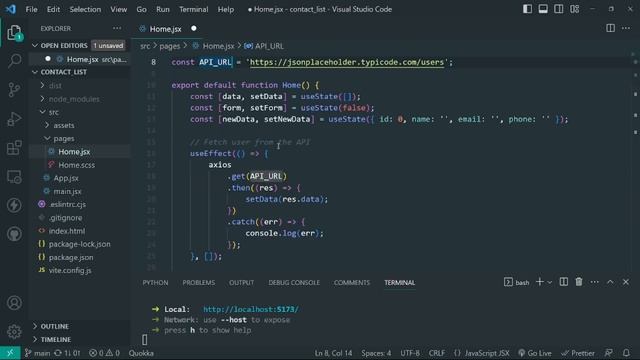Screen dimensions: 640x360
Task: Toggle bottom Panel visibility in title bar
Action: point(543,9)
